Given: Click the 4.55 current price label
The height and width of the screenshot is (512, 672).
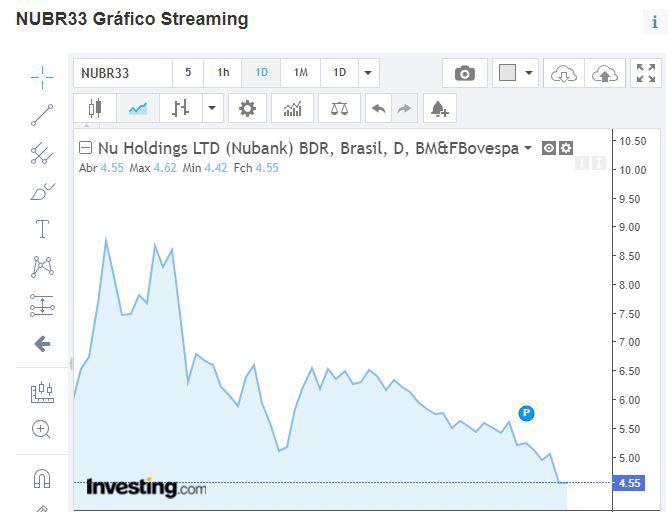Looking at the screenshot, I should 629,483.
